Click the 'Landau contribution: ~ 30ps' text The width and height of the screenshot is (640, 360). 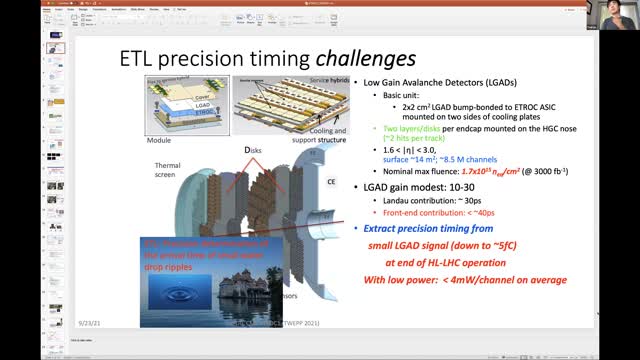point(432,201)
